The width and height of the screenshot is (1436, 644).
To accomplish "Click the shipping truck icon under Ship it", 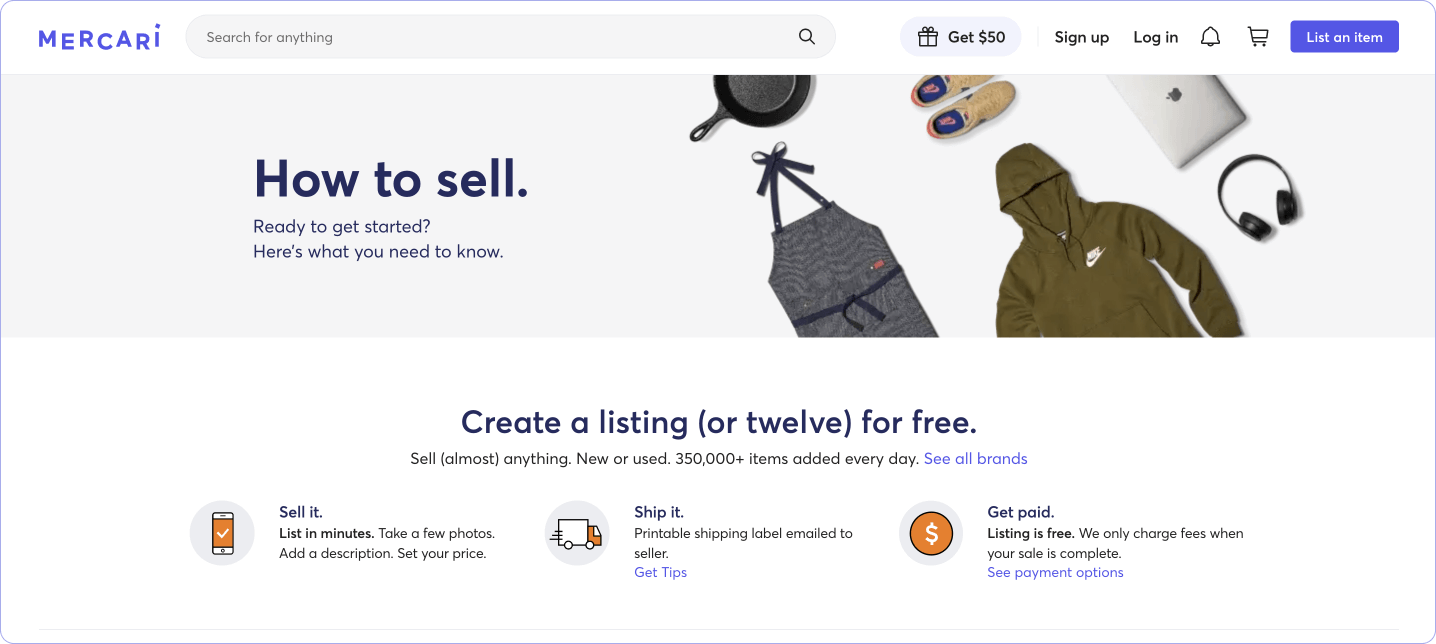I will tap(577, 533).
